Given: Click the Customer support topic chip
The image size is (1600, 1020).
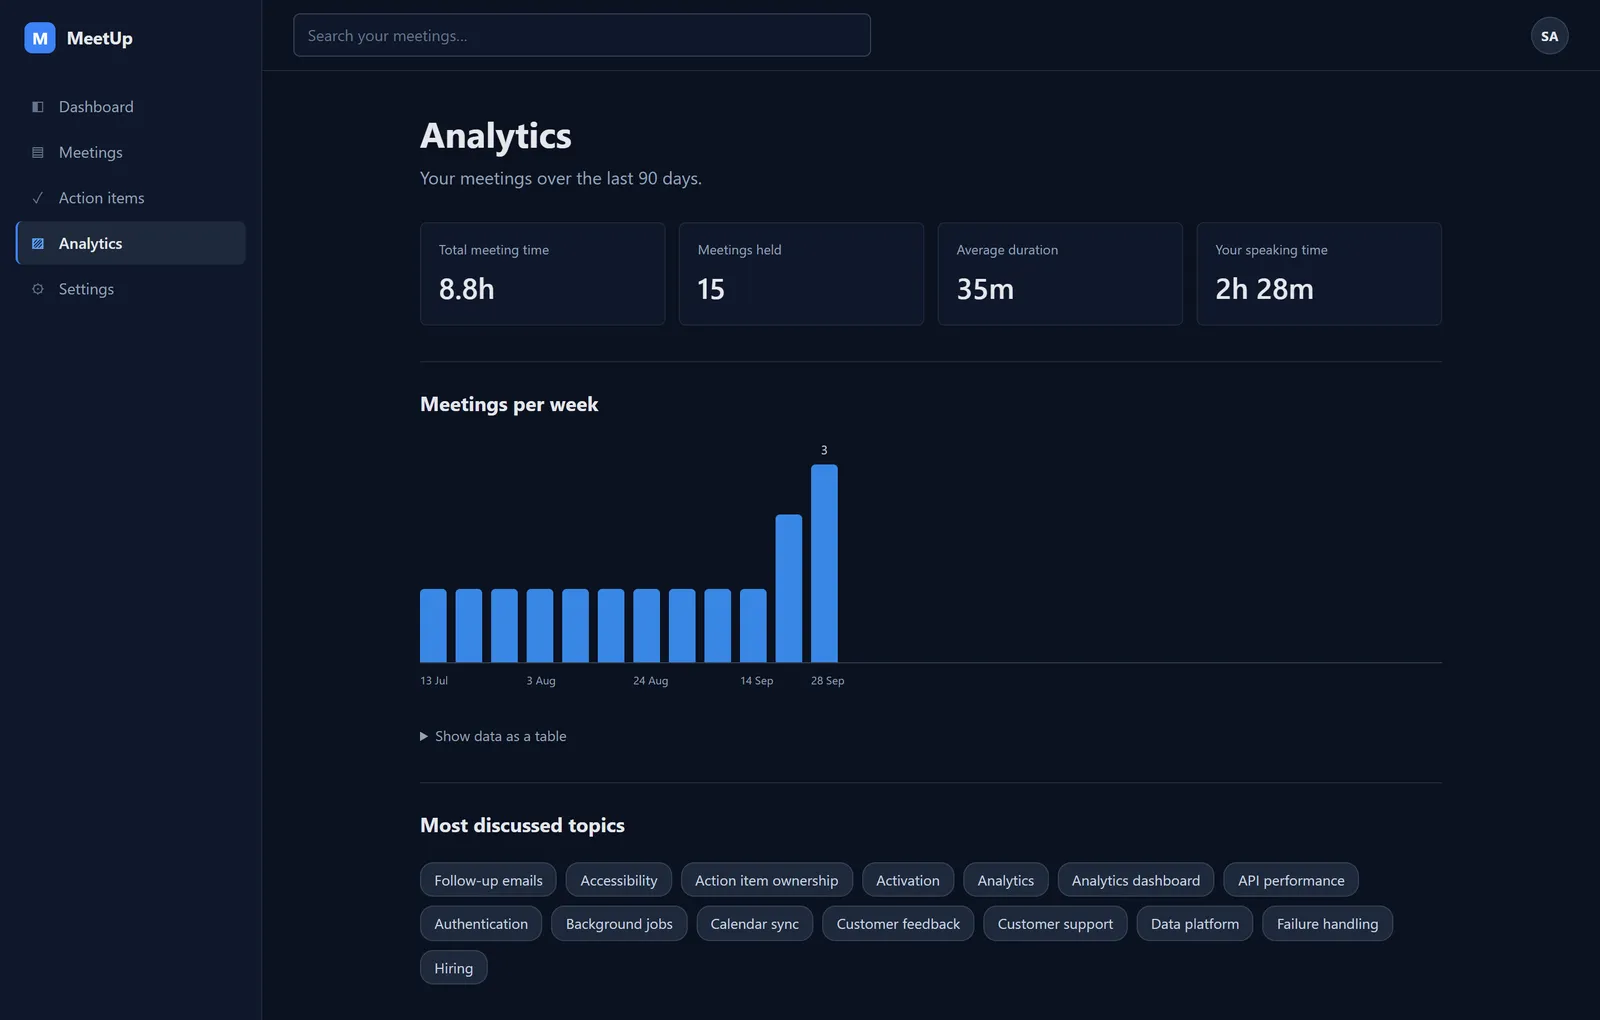Looking at the screenshot, I should [x=1055, y=924].
